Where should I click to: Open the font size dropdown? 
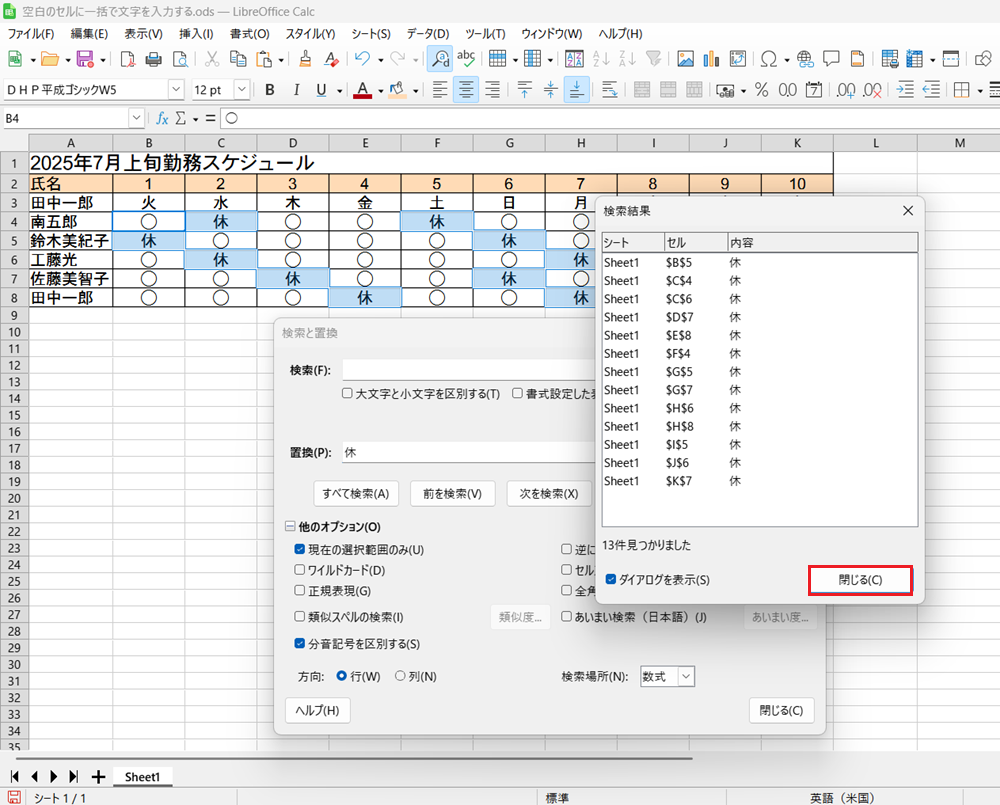click(x=242, y=90)
